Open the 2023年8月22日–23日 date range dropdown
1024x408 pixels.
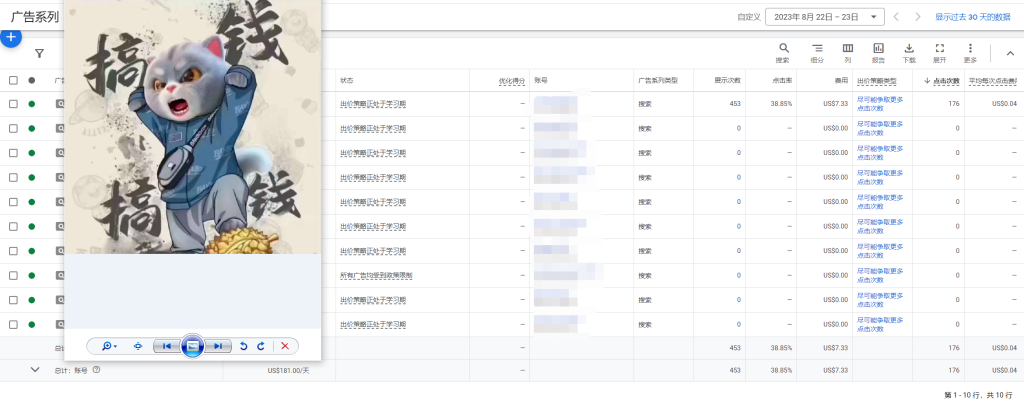pyautogui.click(x=825, y=17)
